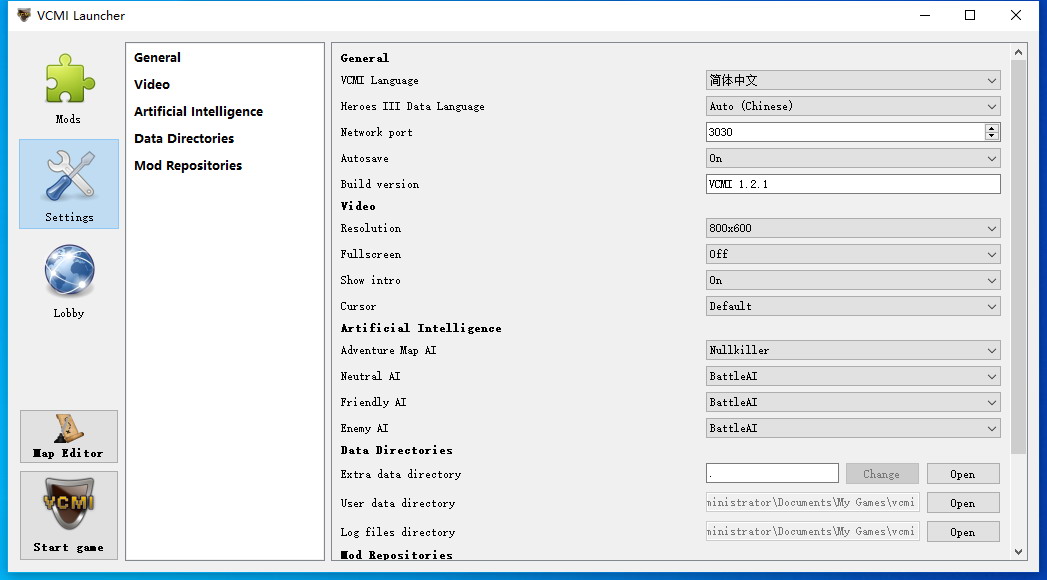Open the Lobby globe icon
Image resolution: width=1047 pixels, height=580 pixels.
(69, 270)
